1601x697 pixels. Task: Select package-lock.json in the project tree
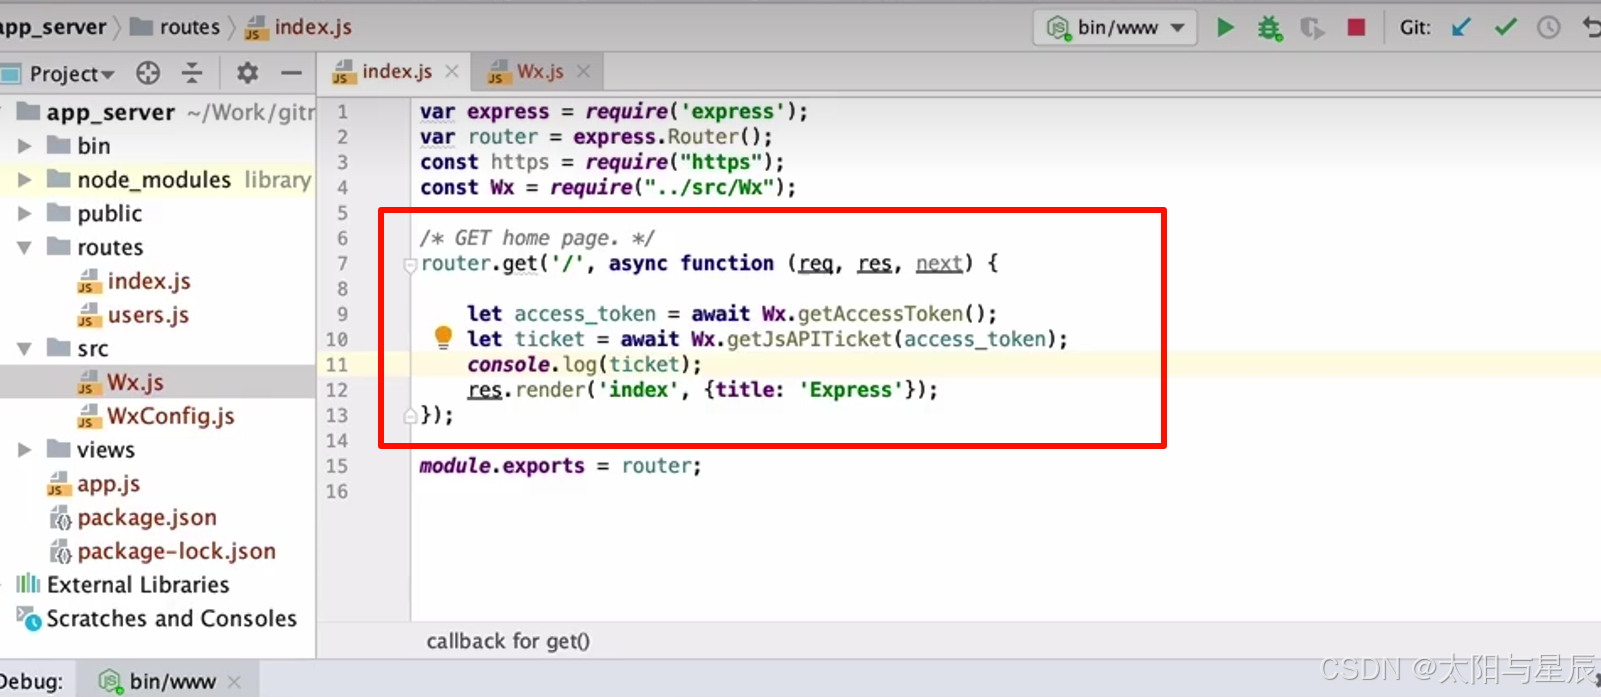pos(163,551)
